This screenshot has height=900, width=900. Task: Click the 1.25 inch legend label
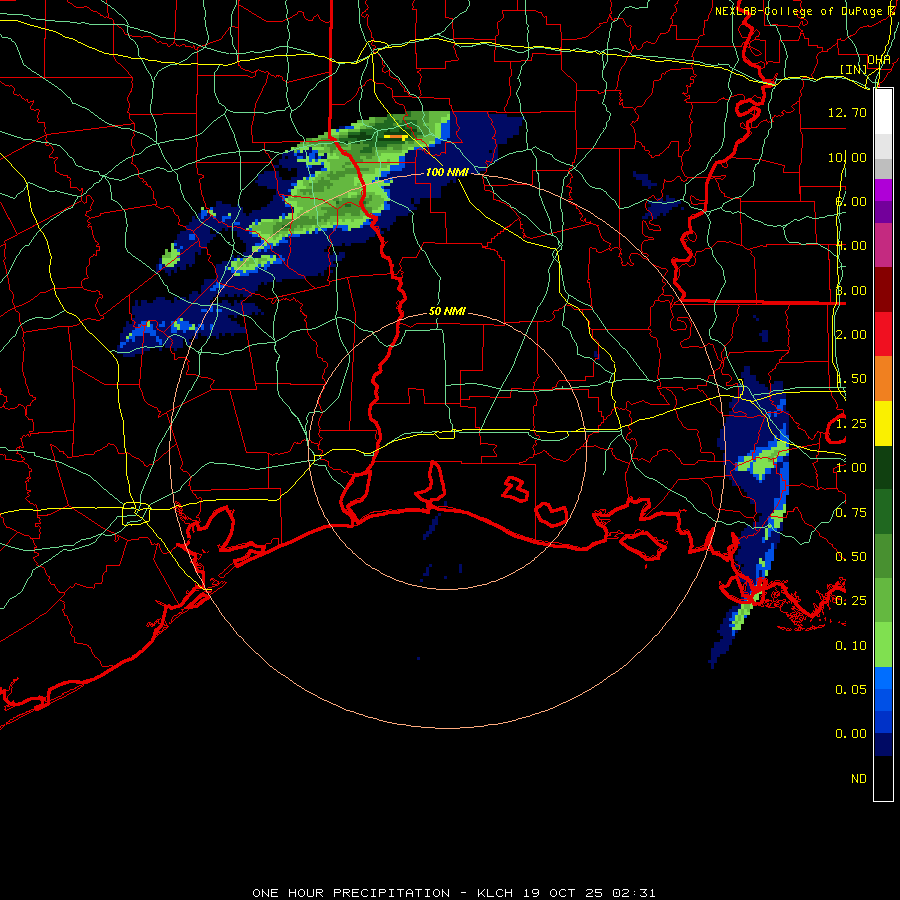(851, 424)
